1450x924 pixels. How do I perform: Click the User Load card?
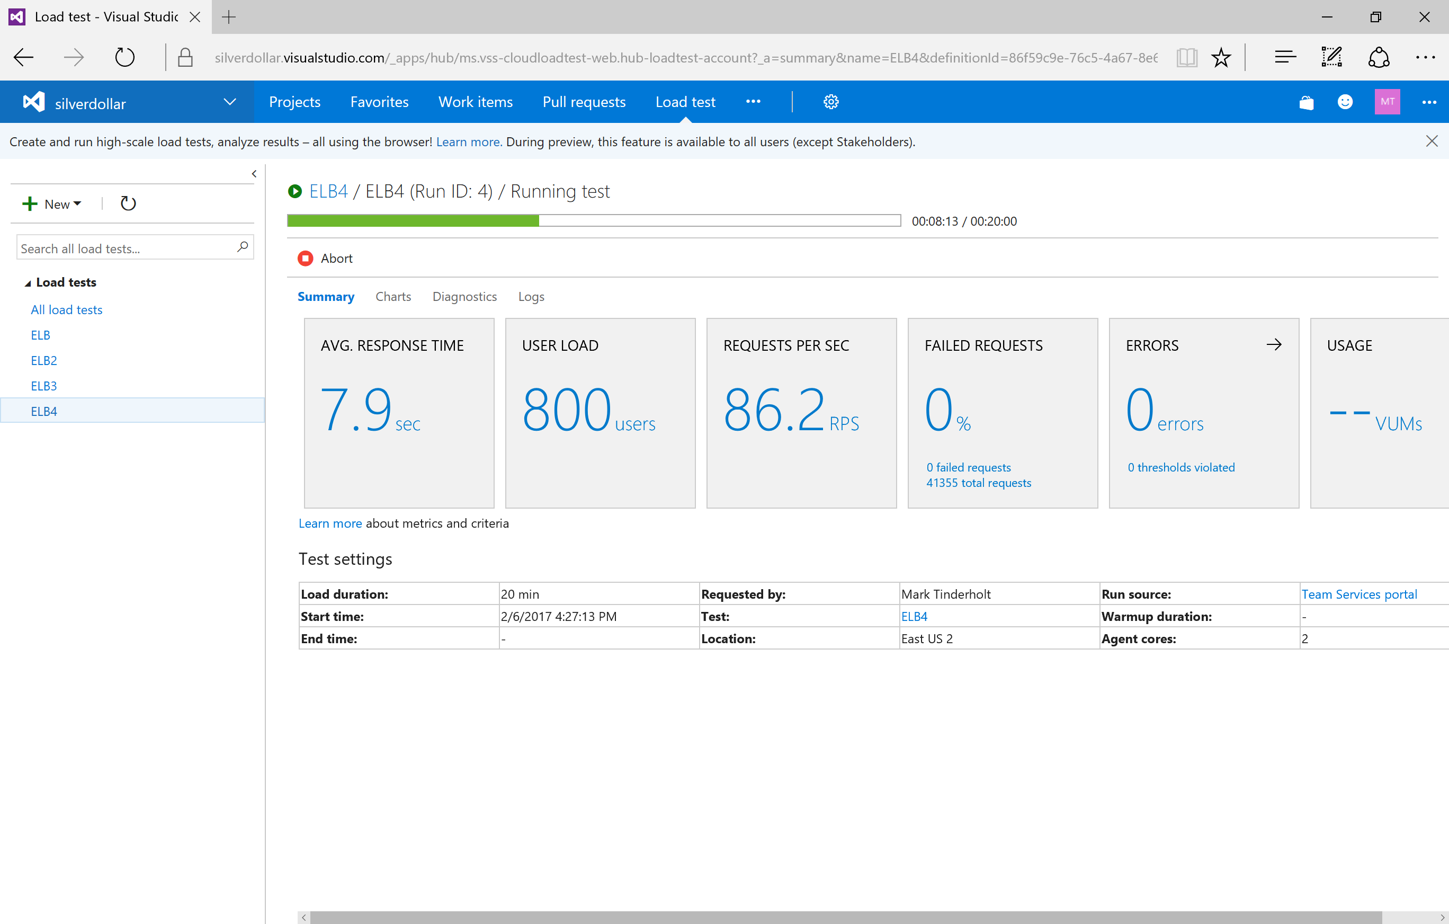click(x=600, y=413)
